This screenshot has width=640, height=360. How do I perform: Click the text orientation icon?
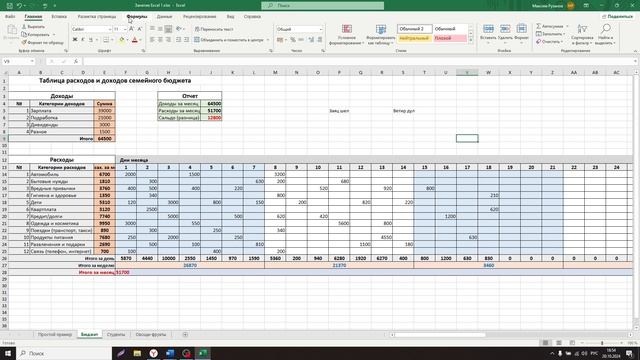coord(179,29)
